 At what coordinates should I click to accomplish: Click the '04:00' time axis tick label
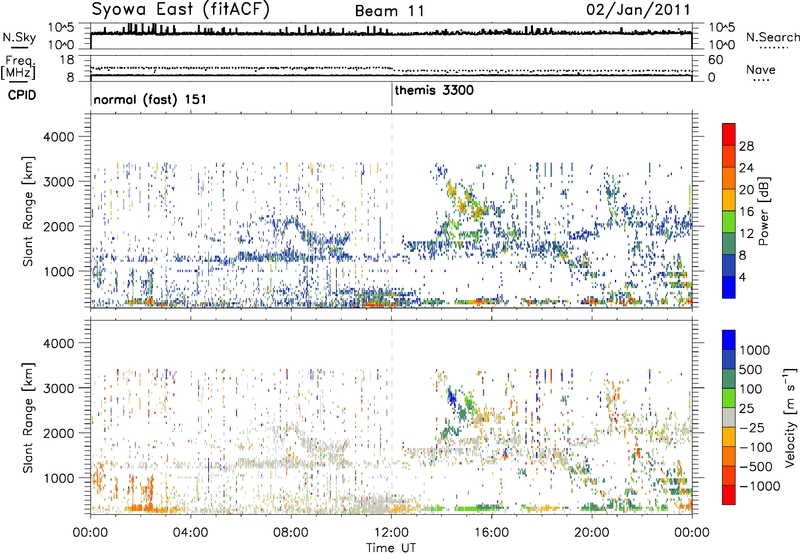pyautogui.click(x=191, y=533)
